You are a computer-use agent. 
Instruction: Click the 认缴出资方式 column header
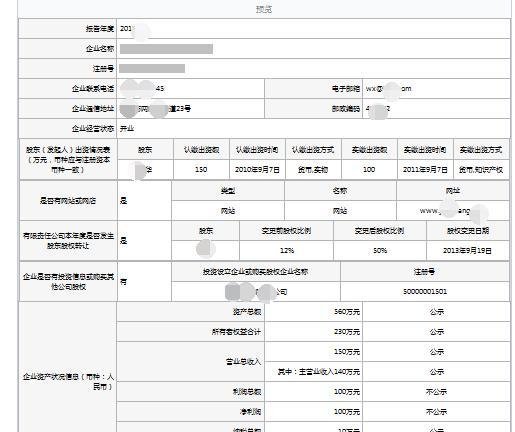pos(313,150)
